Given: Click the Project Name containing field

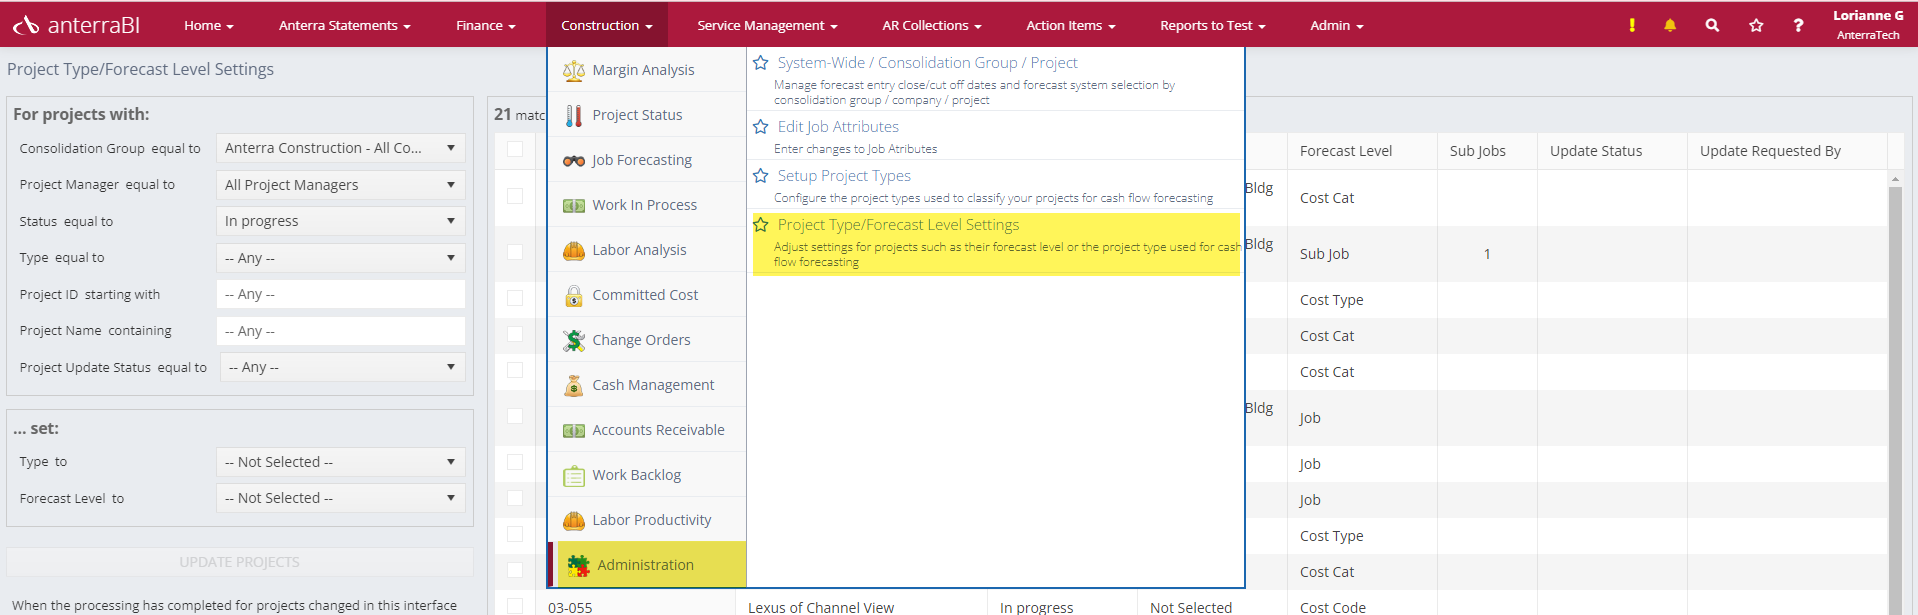Looking at the screenshot, I should (x=341, y=331).
